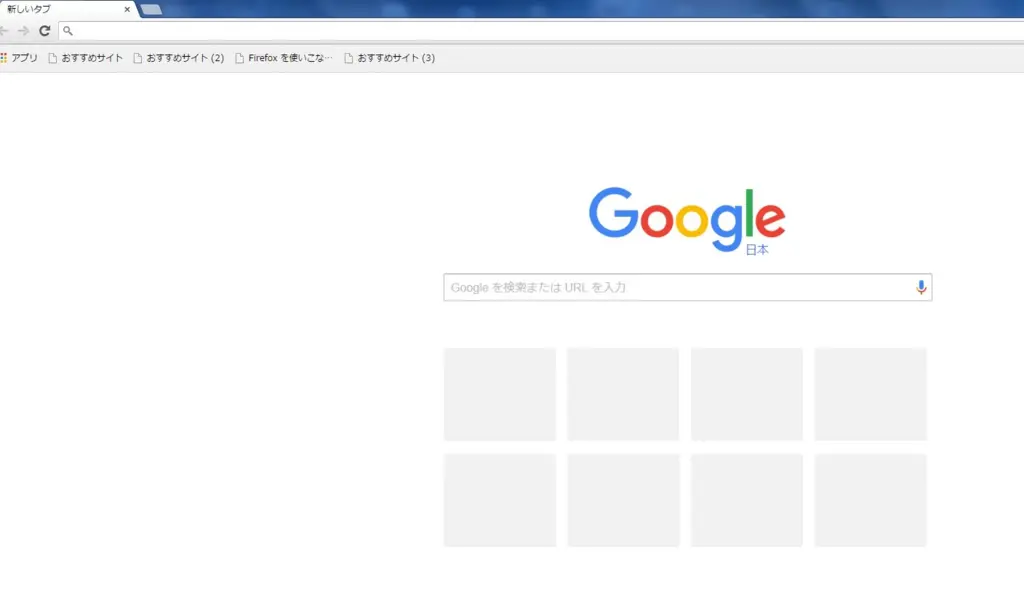Click the address bar search magnifier icon
Viewport: 1024px width, 598px height.
(67, 31)
